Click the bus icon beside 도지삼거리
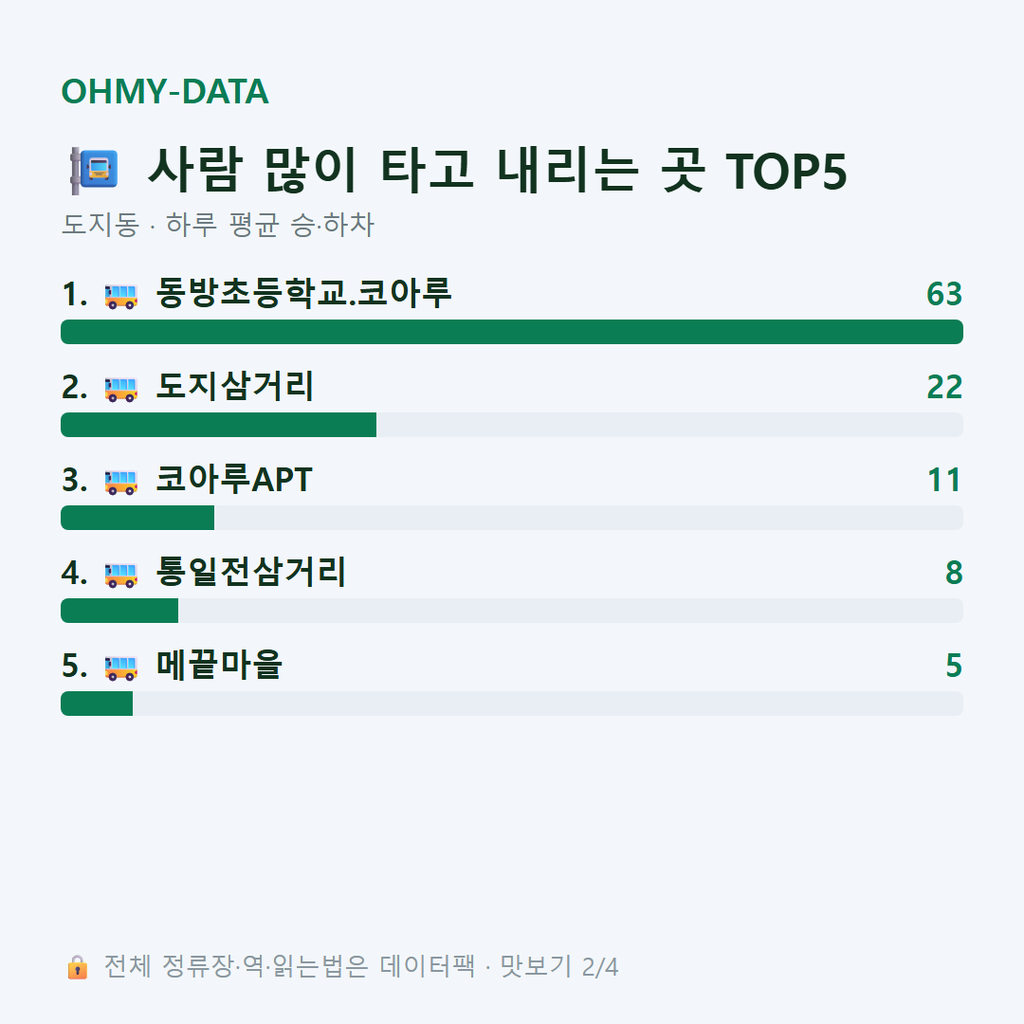 (121, 389)
